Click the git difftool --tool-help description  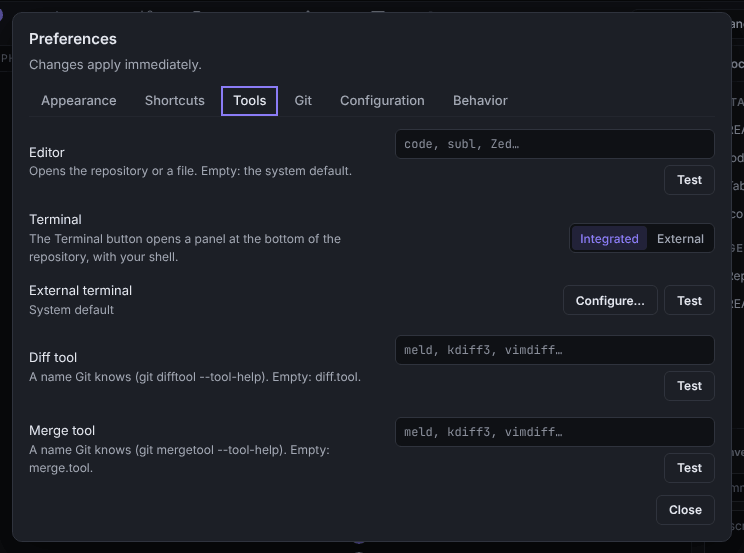point(195,377)
